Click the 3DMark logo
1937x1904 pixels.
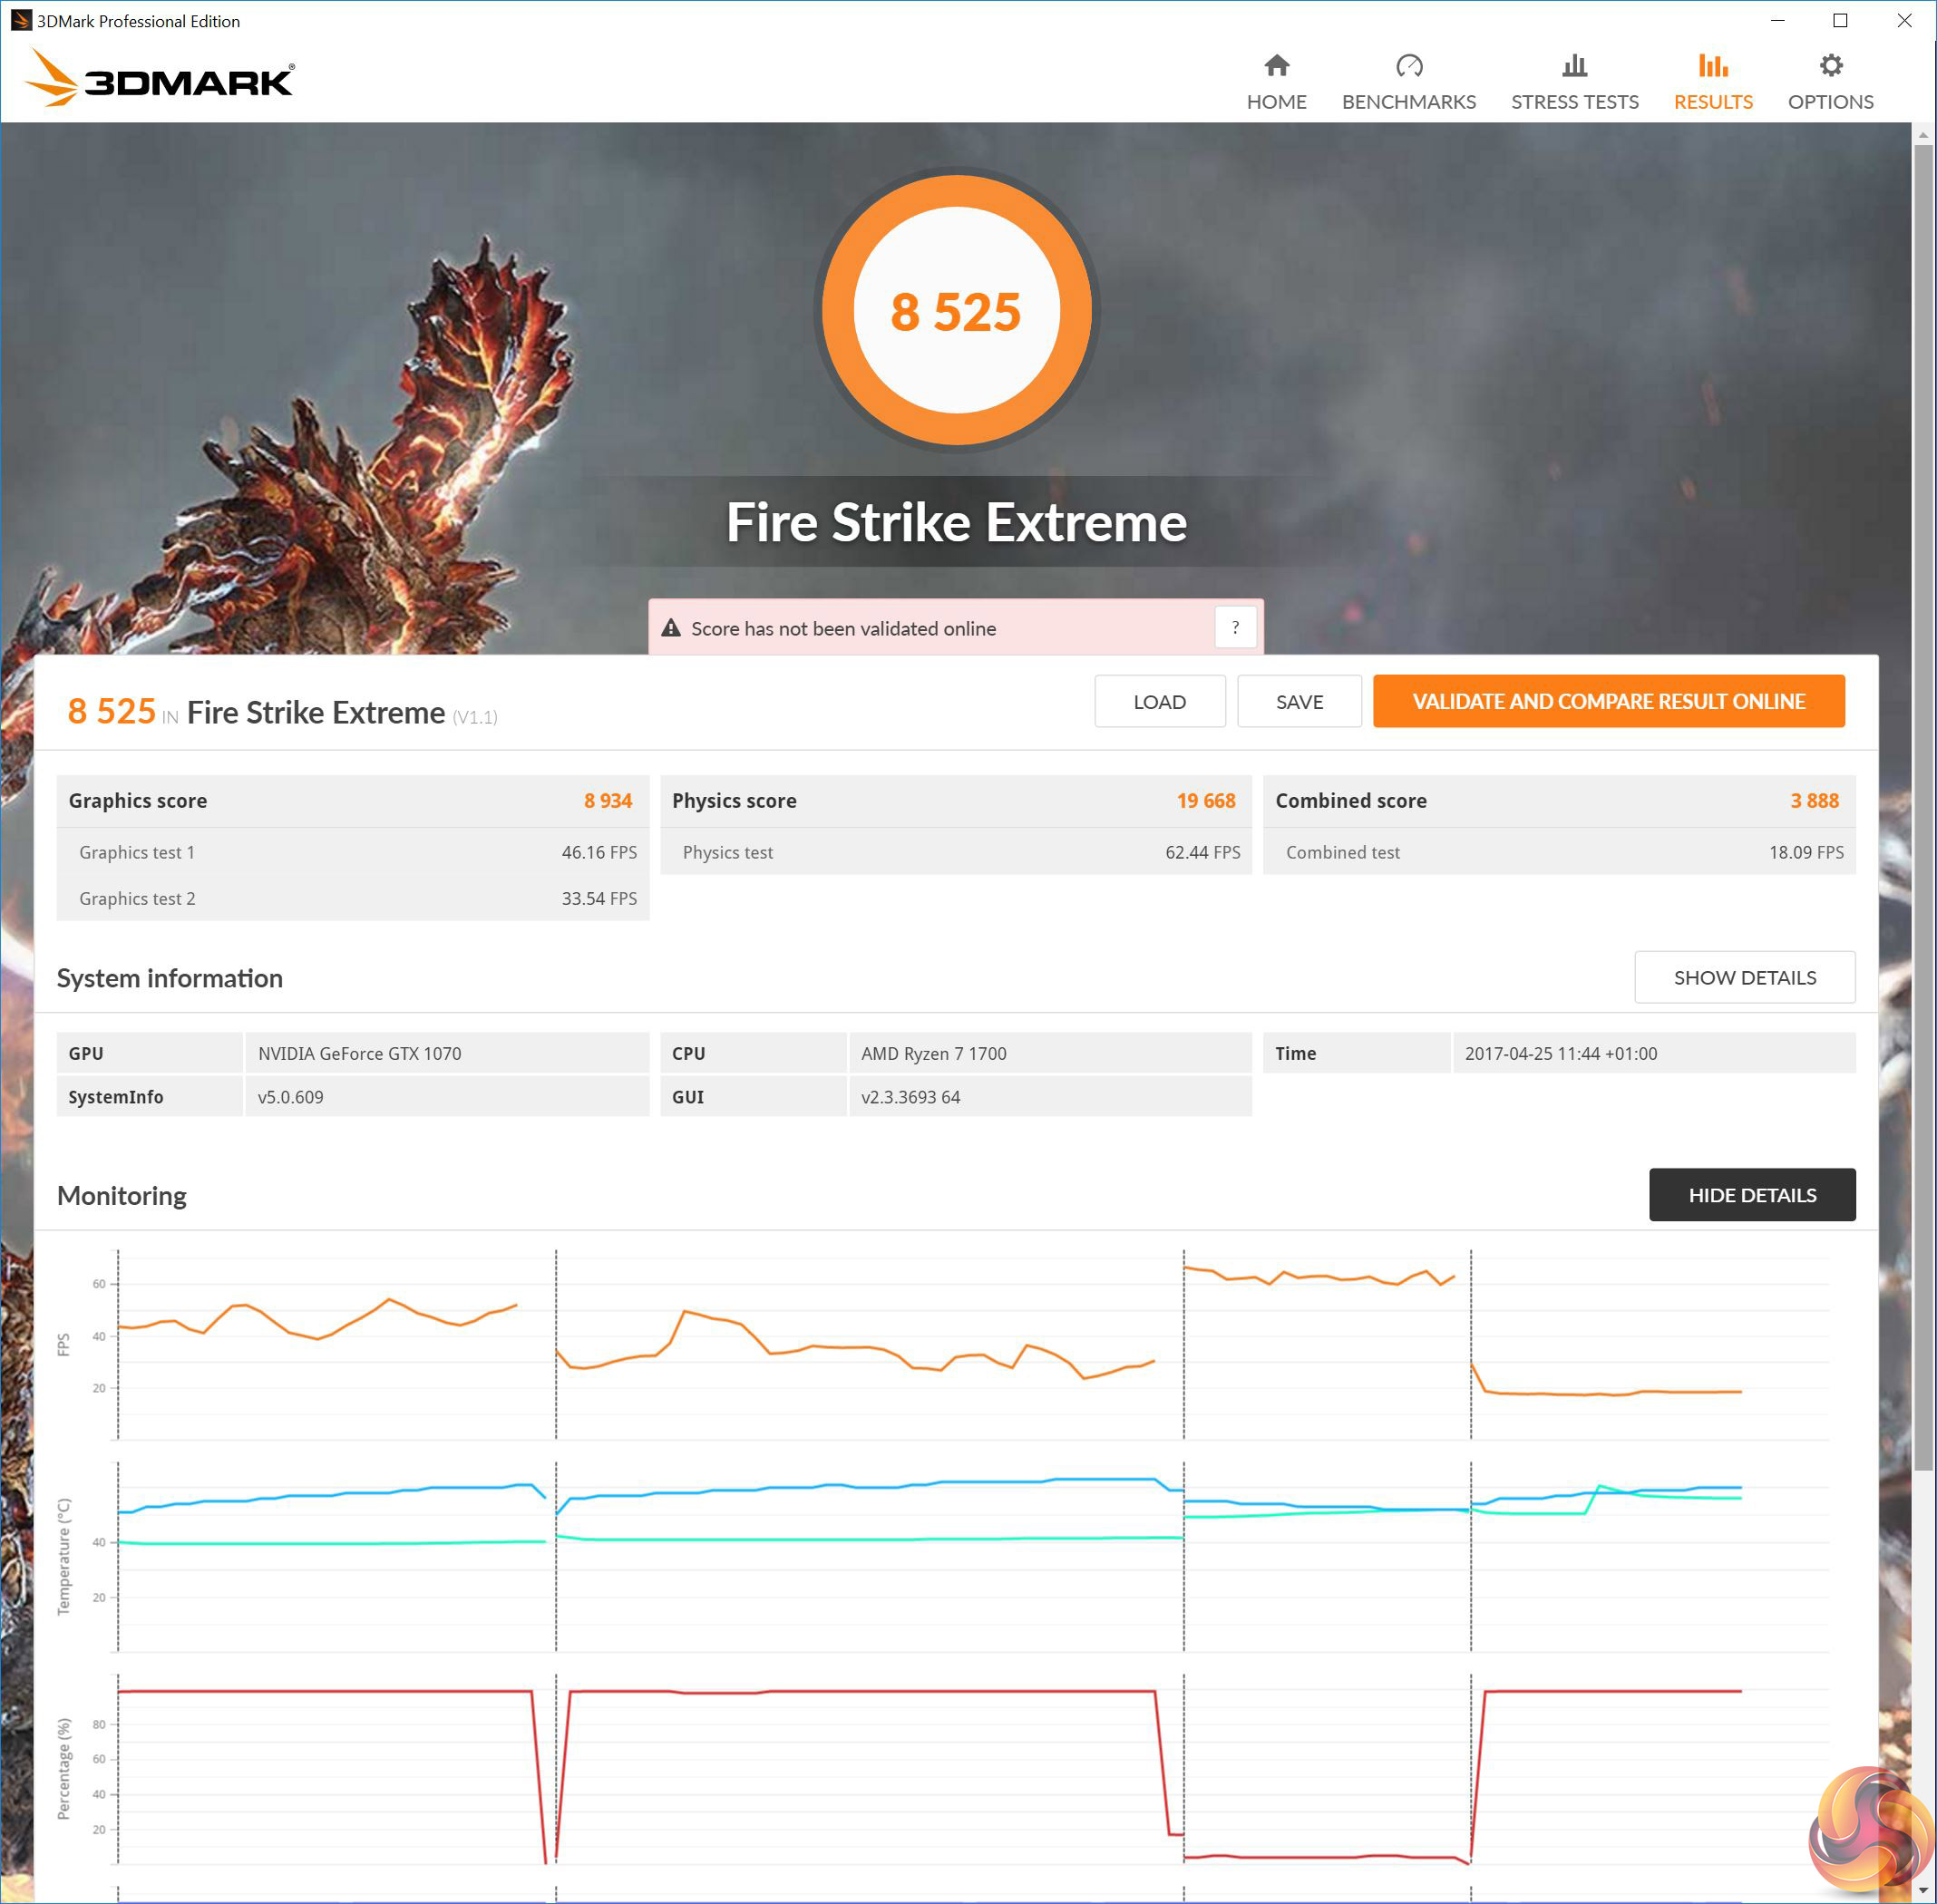coord(160,78)
